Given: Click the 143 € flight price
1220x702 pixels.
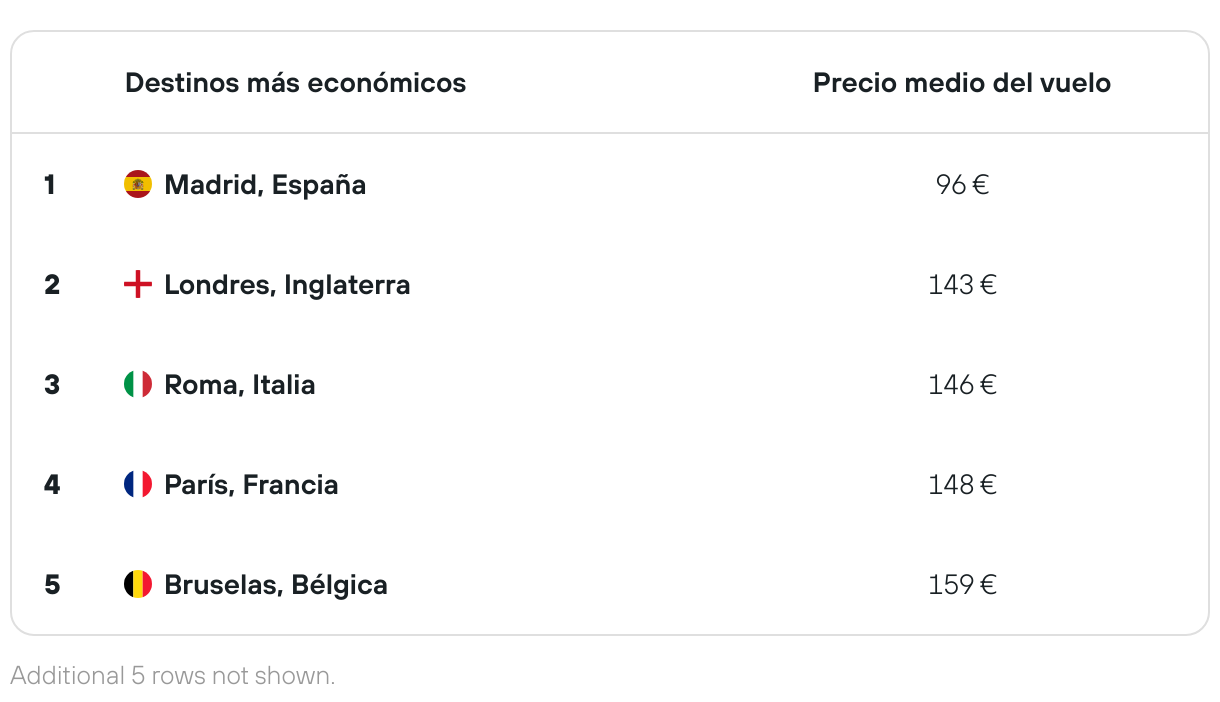Looking at the screenshot, I should pyautogui.click(x=962, y=285).
